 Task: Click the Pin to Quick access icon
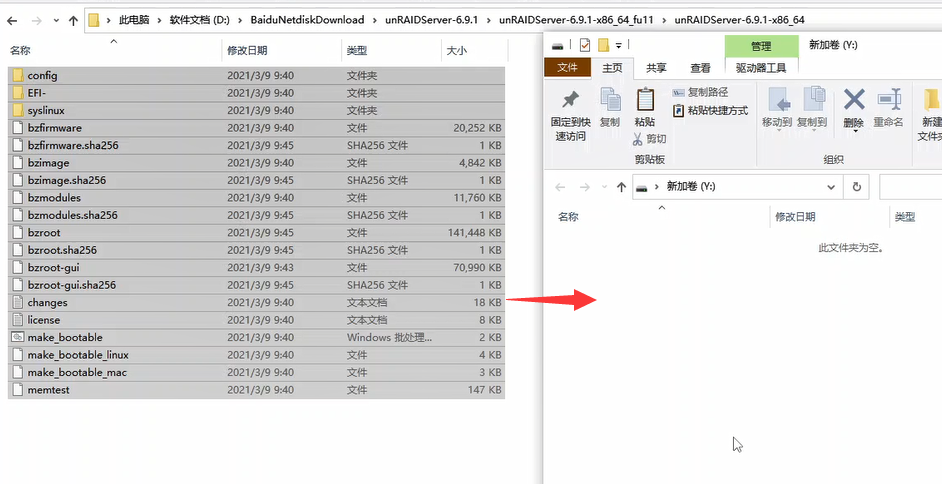tap(570, 100)
